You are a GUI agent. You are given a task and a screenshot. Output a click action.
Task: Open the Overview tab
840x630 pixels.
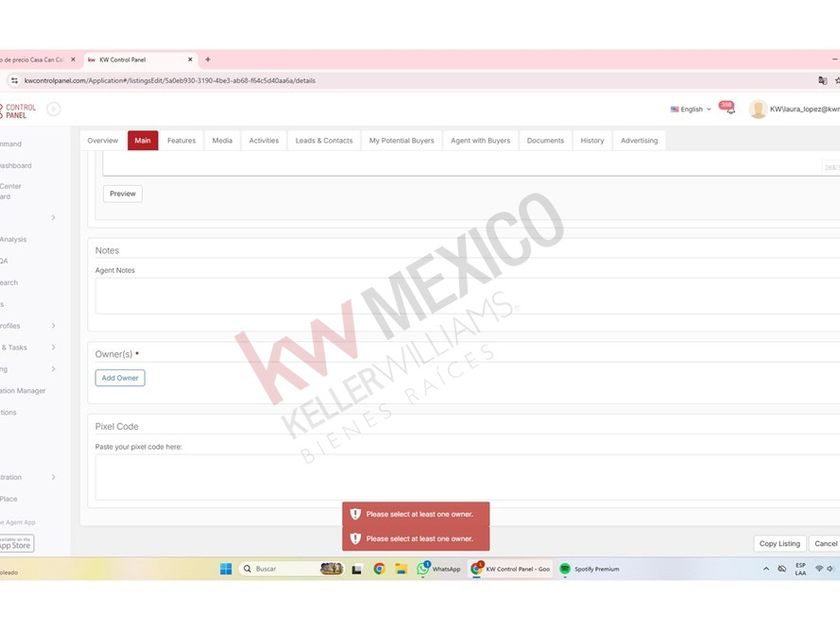(x=102, y=140)
